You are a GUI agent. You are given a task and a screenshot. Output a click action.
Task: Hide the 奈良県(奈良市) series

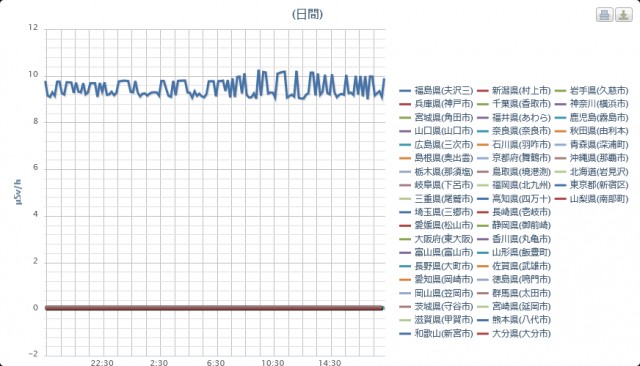click(514, 131)
